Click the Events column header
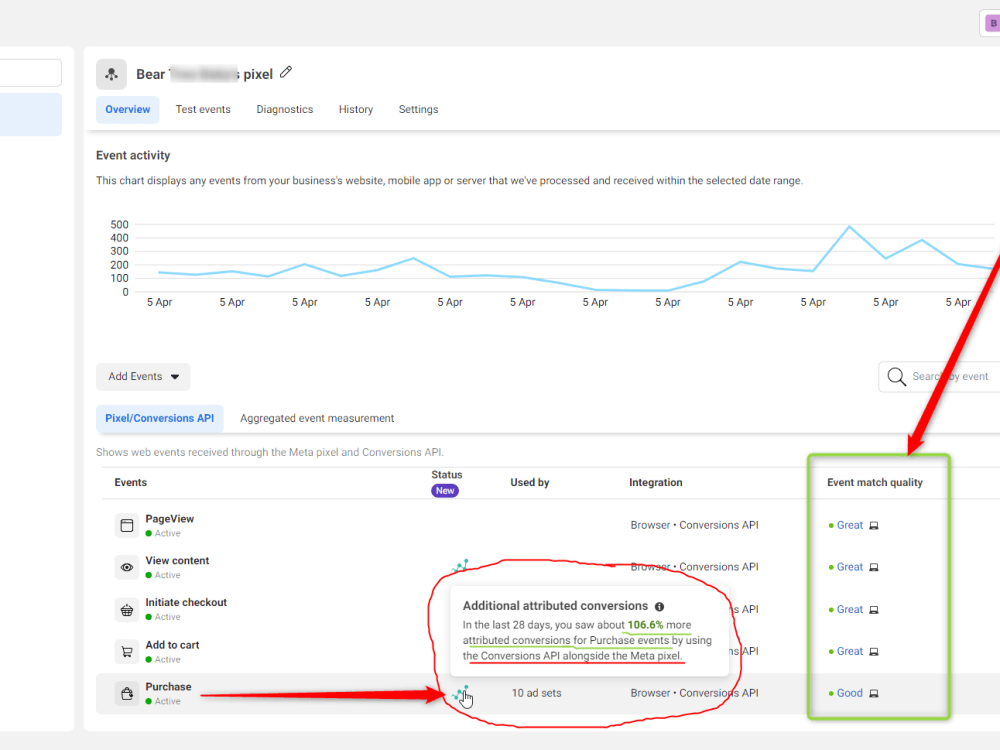The height and width of the screenshot is (750, 1000). [131, 483]
